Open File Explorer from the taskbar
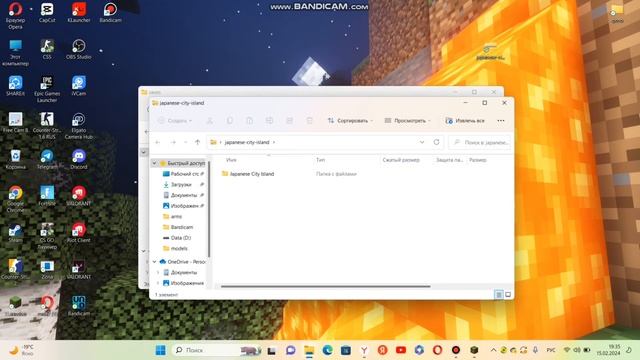 pos(309,350)
